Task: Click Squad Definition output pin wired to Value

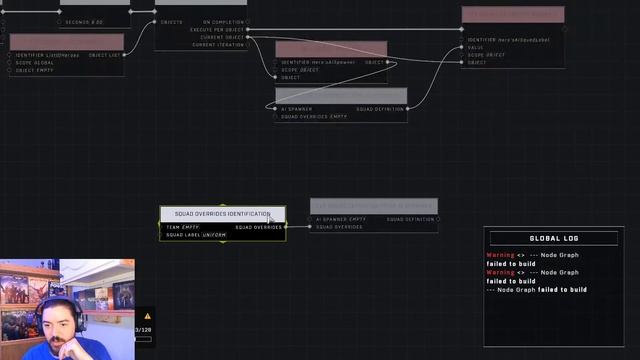Action: click(x=408, y=109)
